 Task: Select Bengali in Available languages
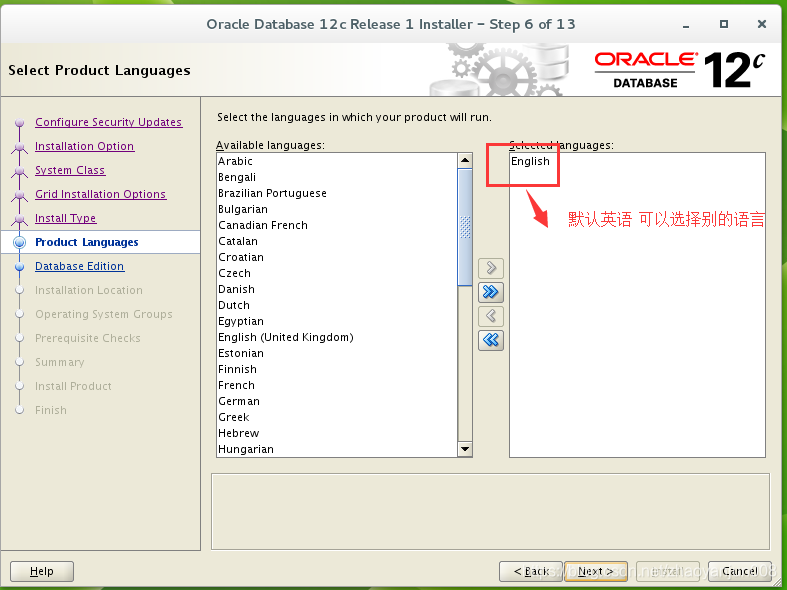point(337,177)
